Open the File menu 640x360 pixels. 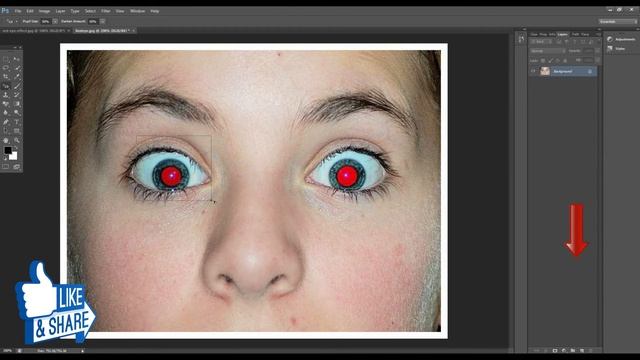pos(18,11)
